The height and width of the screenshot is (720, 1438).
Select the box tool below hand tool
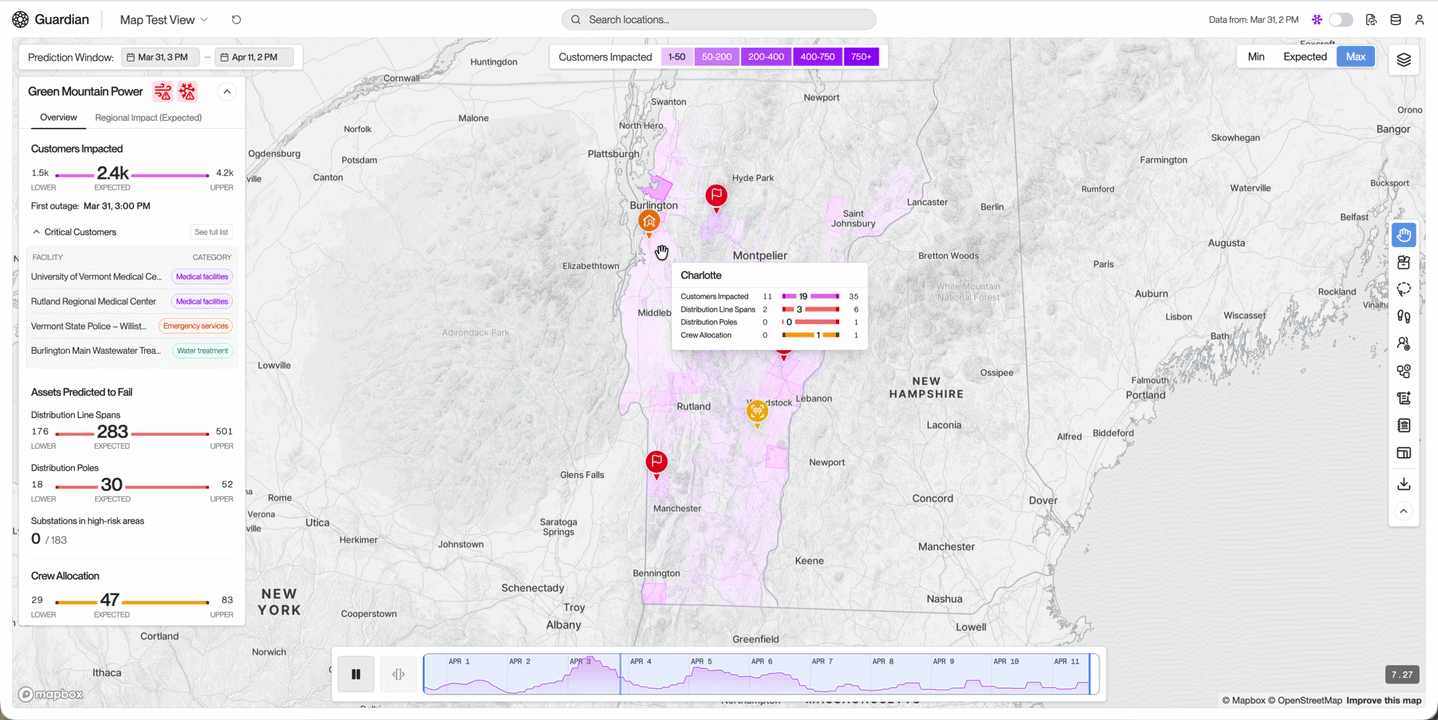[1404, 263]
